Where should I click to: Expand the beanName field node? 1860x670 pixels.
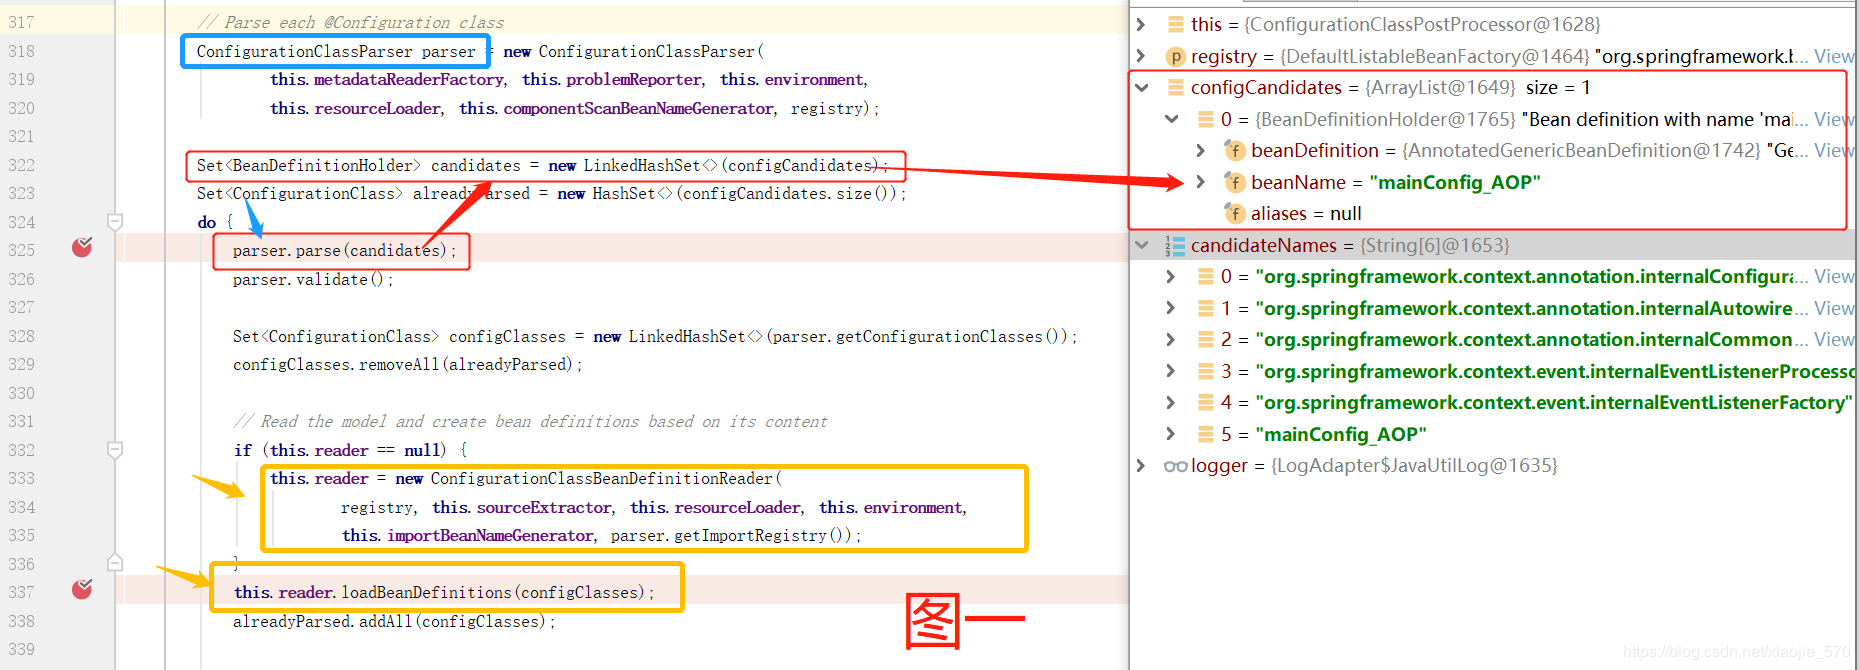[1201, 182]
